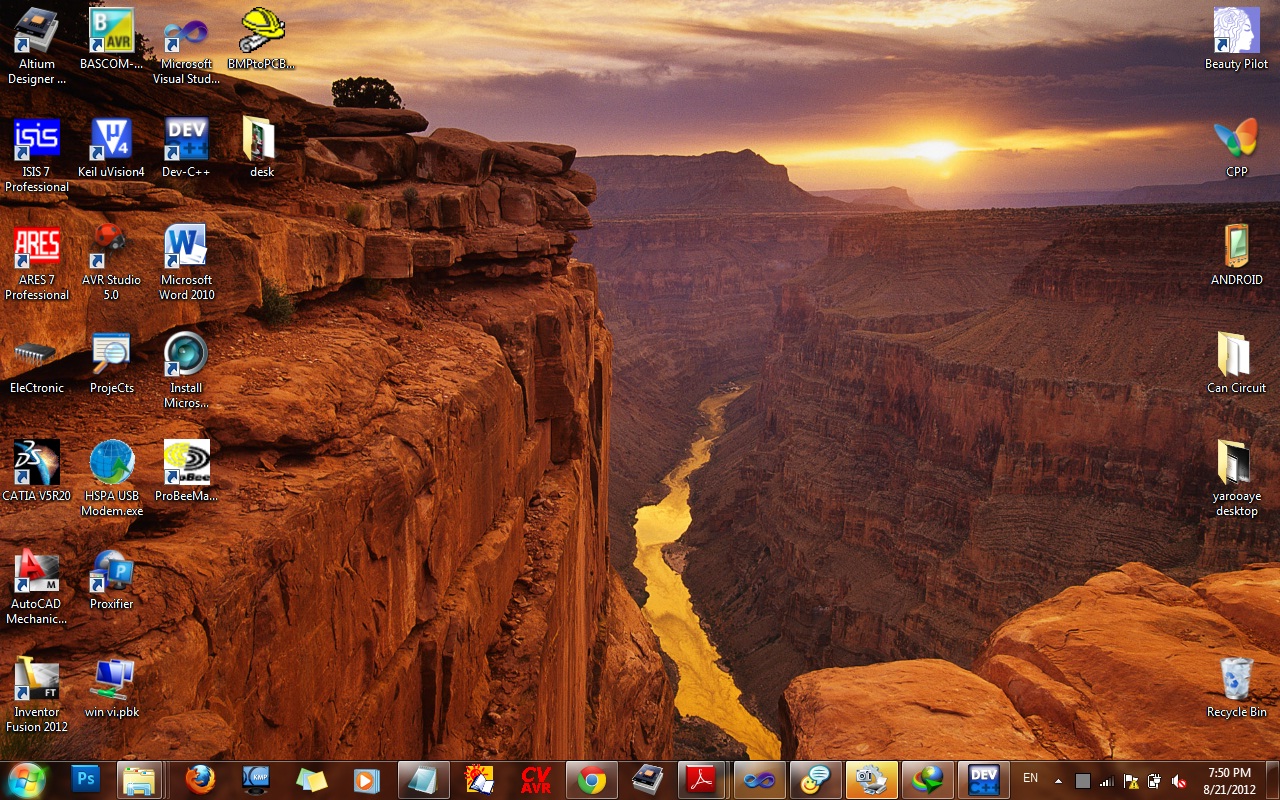Switch to the highlighted camera-gear taskbar app
This screenshot has width=1280, height=800.
[871, 779]
